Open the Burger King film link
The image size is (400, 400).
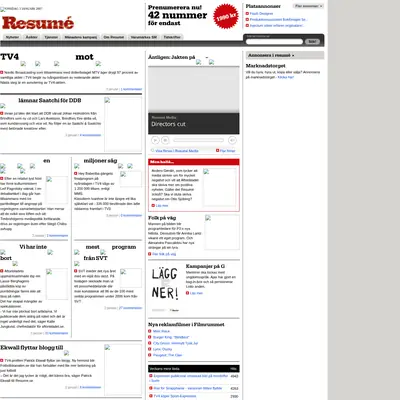click(171, 337)
